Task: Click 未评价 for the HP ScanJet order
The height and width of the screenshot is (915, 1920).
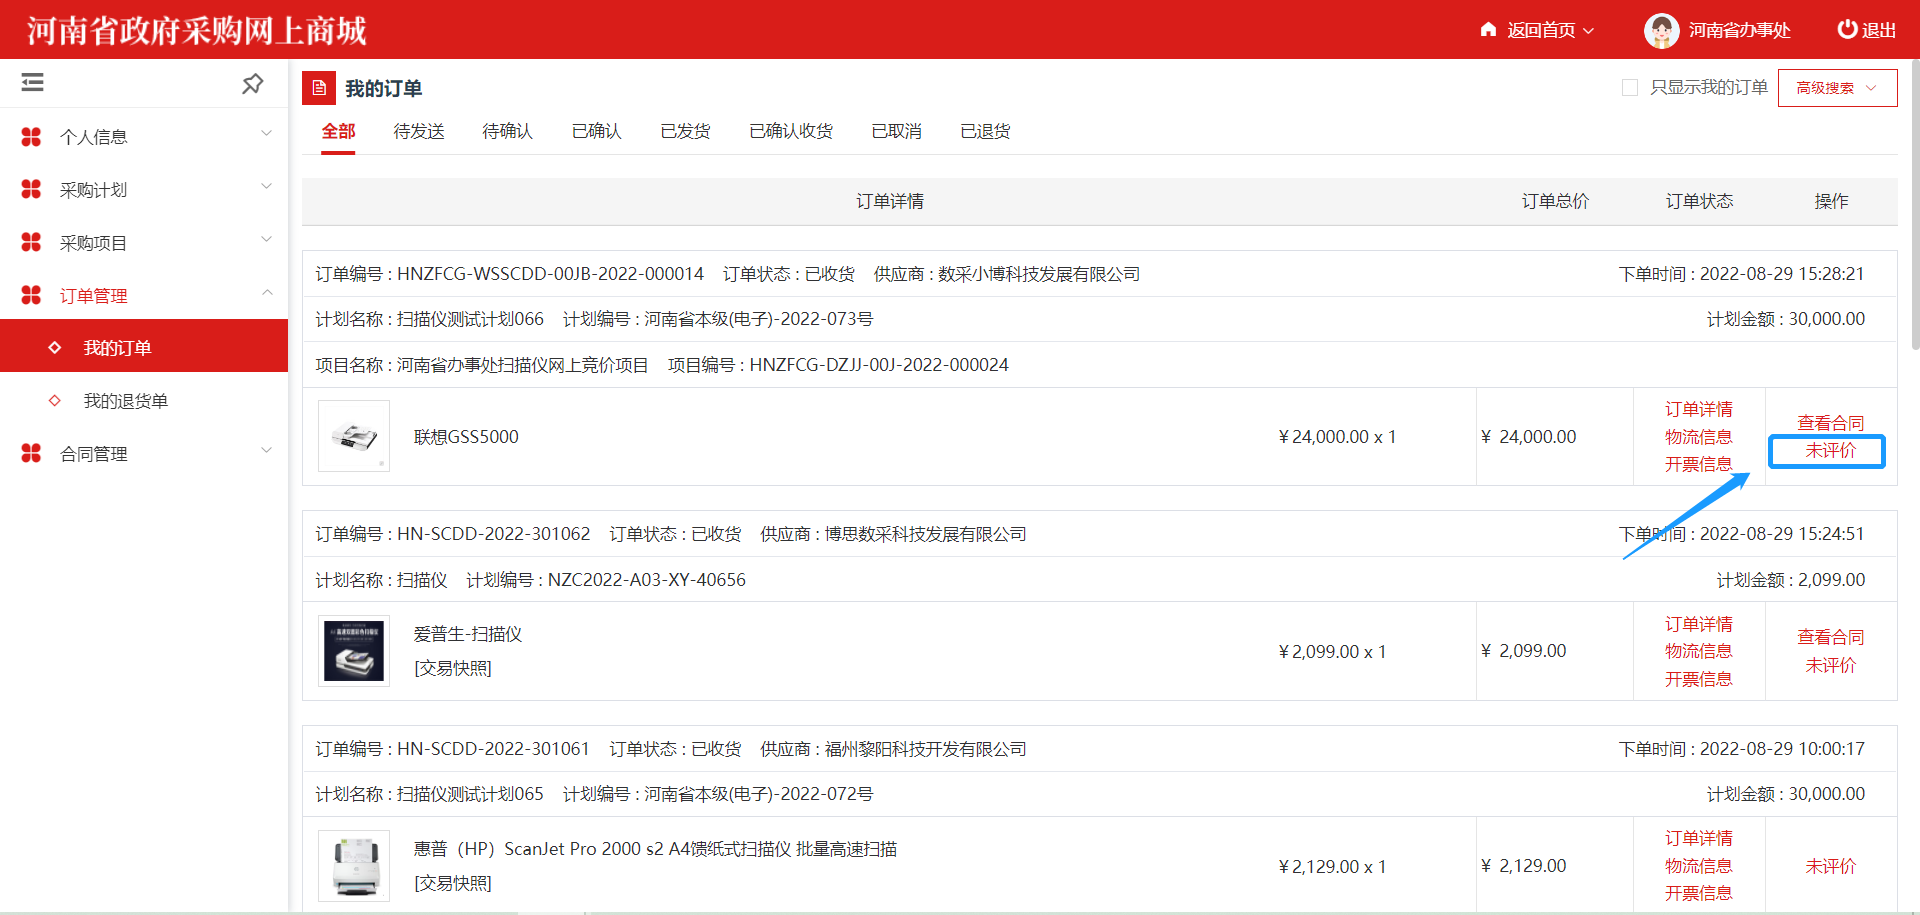Action: 1830,866
